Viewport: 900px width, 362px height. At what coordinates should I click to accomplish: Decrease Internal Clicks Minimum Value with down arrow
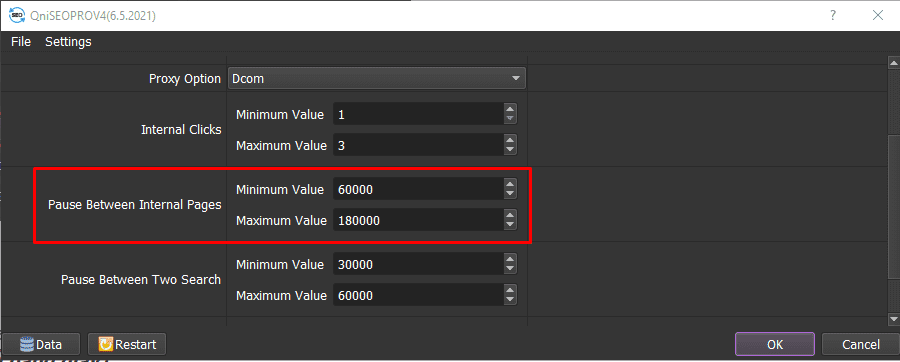[x=510, y=119]
